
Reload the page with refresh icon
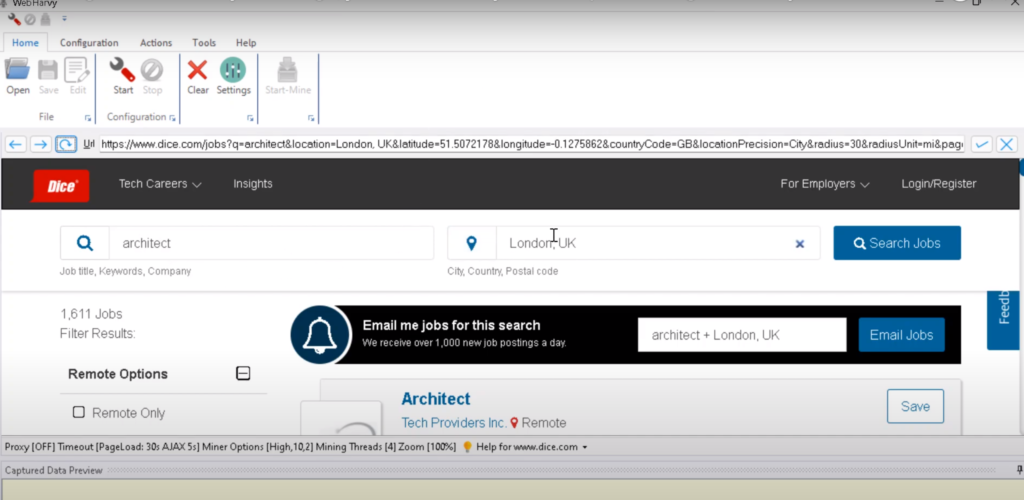point(66,144)
